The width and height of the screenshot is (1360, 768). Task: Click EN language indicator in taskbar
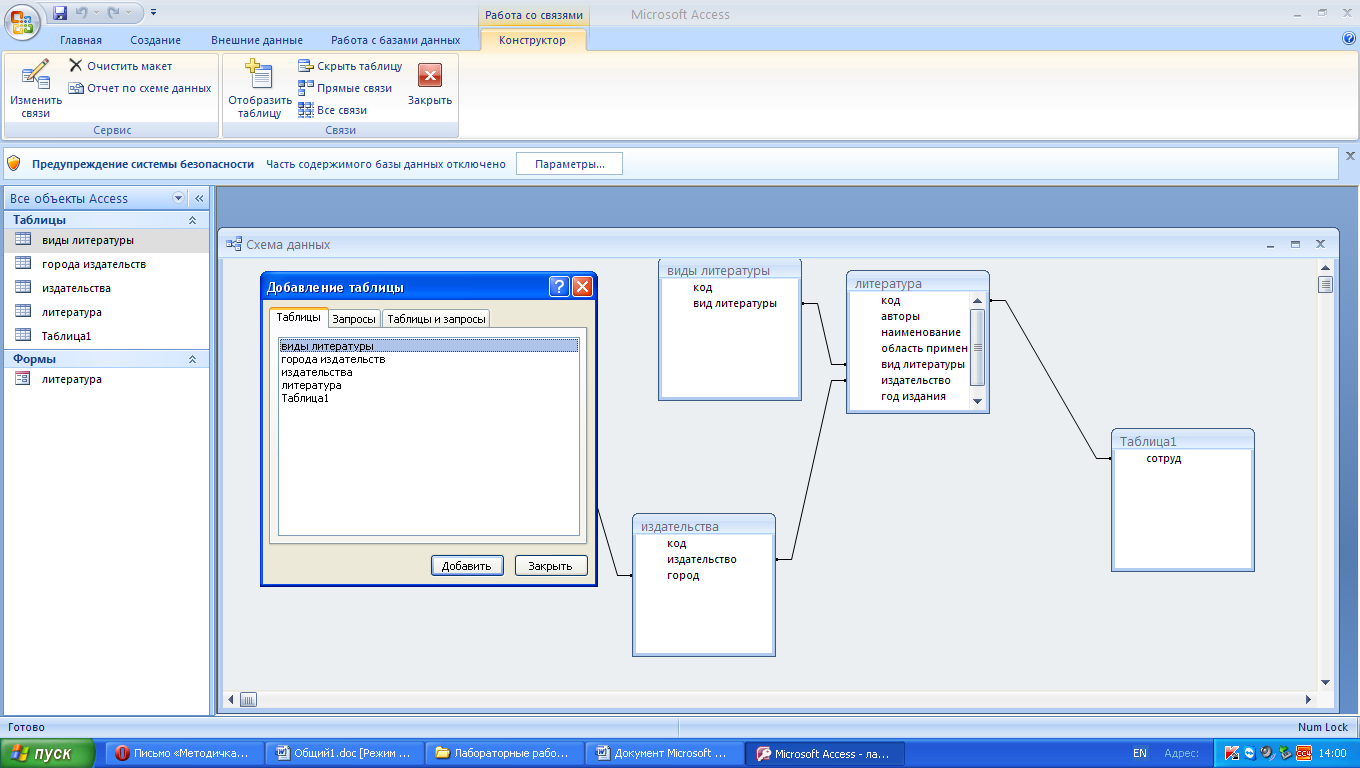(x=1140, y=753)
